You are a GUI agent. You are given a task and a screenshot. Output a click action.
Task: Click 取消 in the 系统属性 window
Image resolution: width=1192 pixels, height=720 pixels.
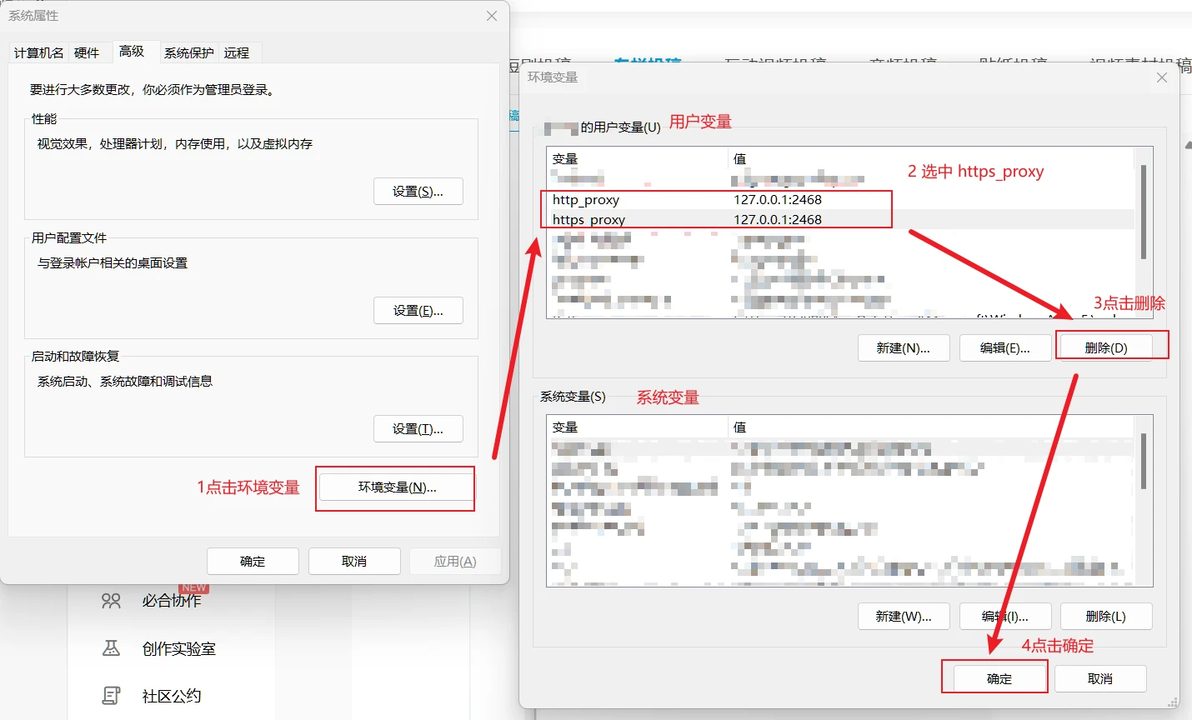pyautogui.click(x=354, y=561)
